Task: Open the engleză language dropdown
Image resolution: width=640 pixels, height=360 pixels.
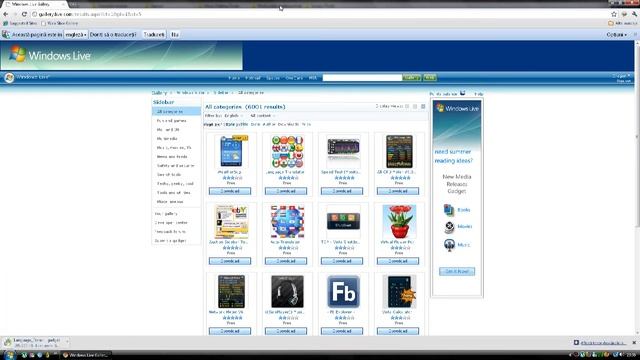Action: click(x=76, y=35)
